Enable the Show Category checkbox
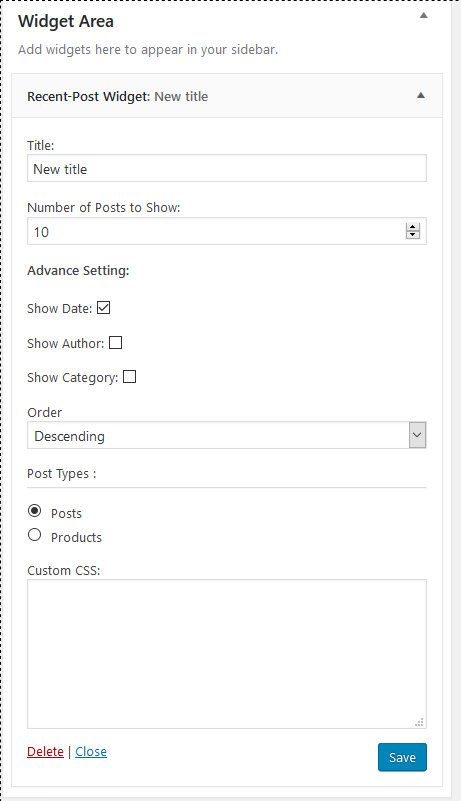 130,376
